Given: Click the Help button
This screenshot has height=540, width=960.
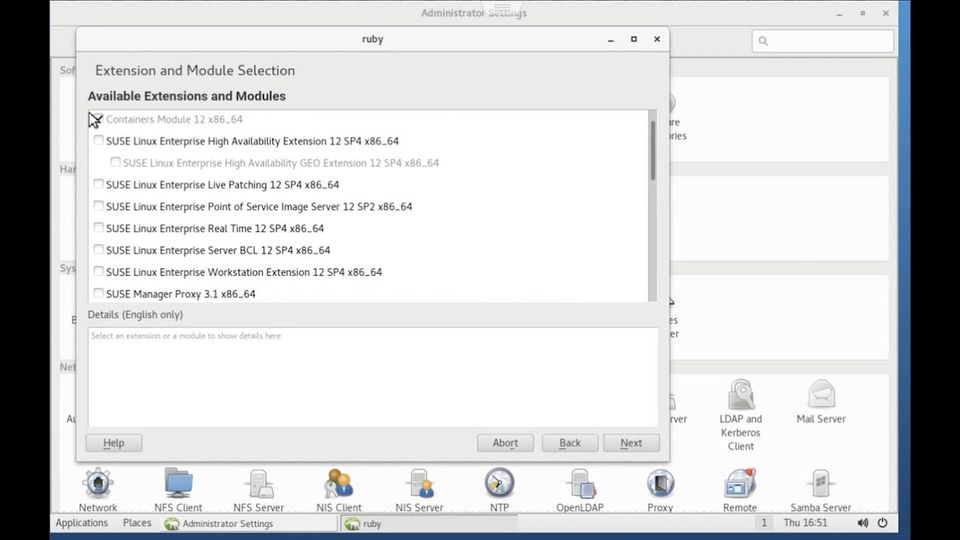Looking at the screenshot, I should click(114, 443).
